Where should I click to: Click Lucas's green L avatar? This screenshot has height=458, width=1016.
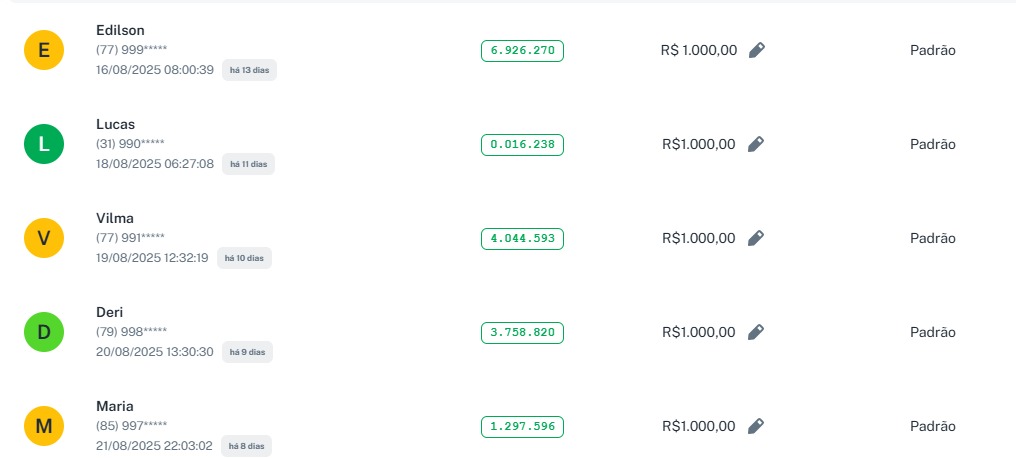click(x=44, y=144)
